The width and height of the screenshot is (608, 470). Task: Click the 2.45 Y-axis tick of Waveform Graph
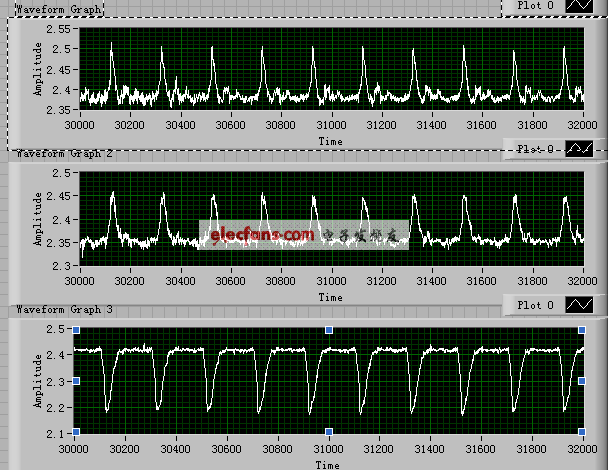pos(59,70)
